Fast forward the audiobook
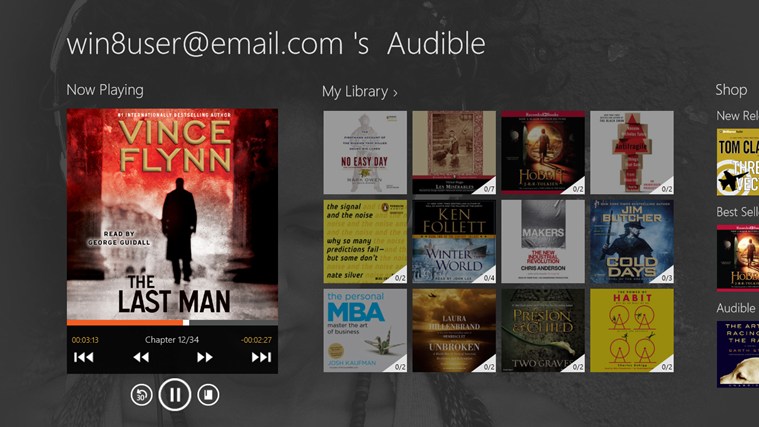This screenshot has width=759, height=427. click(x=205, y=357)
